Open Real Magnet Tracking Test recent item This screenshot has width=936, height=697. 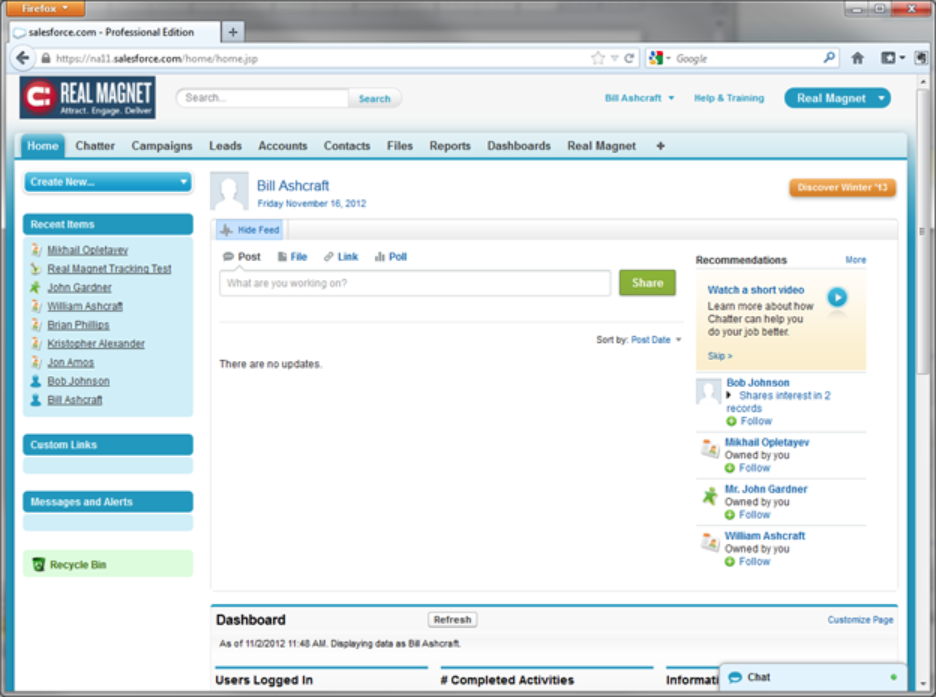click(x=109, y=269)
